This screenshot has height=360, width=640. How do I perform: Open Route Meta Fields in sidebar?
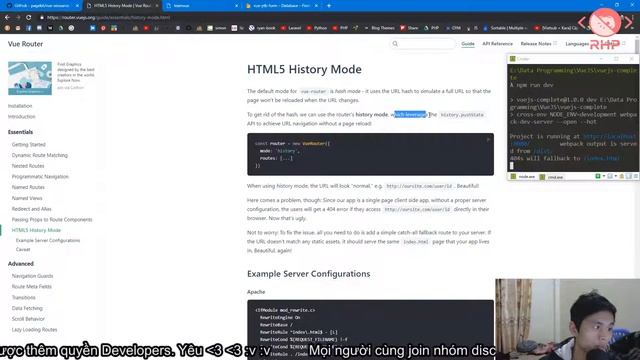coord(31,287)
